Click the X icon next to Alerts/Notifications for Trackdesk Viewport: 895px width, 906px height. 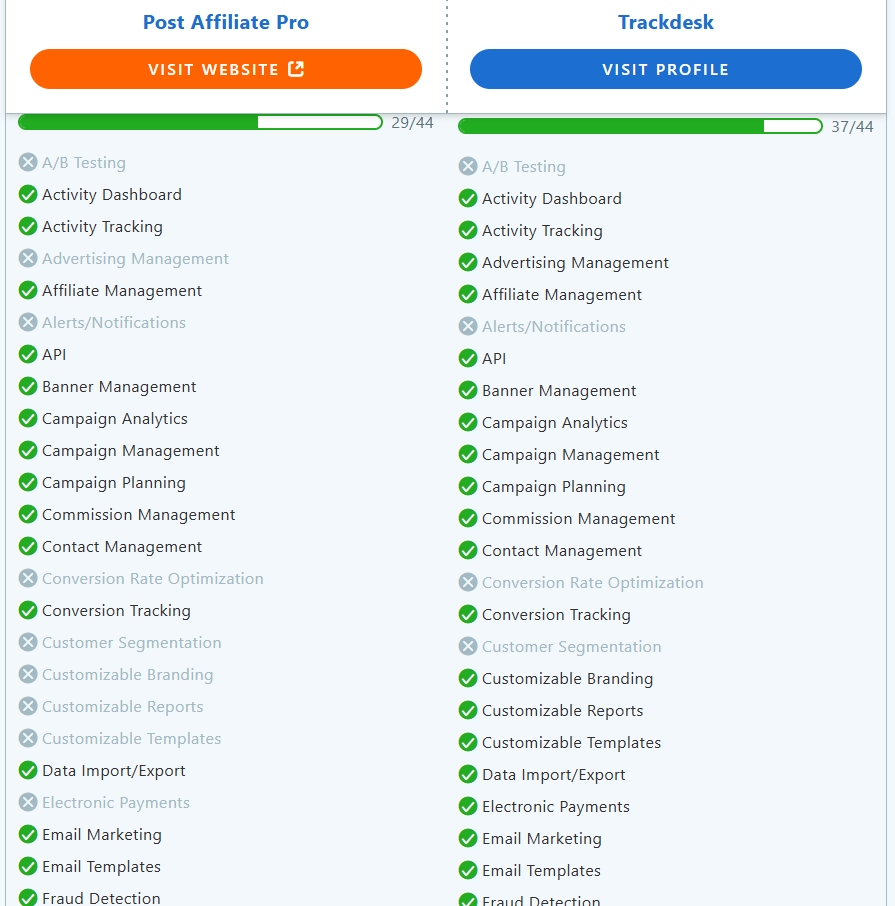click(468, 326)
